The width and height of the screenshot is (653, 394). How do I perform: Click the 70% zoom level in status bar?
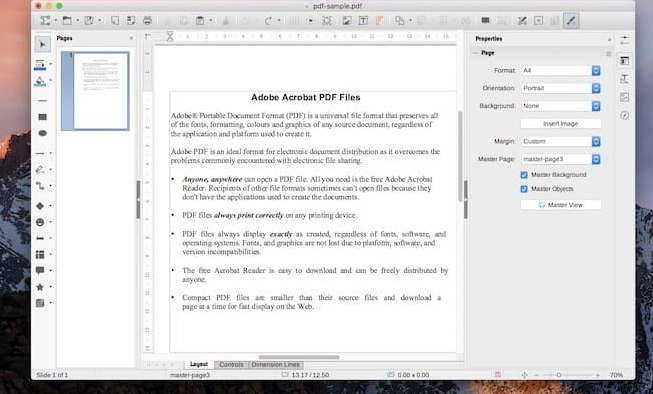click(616, 375)
